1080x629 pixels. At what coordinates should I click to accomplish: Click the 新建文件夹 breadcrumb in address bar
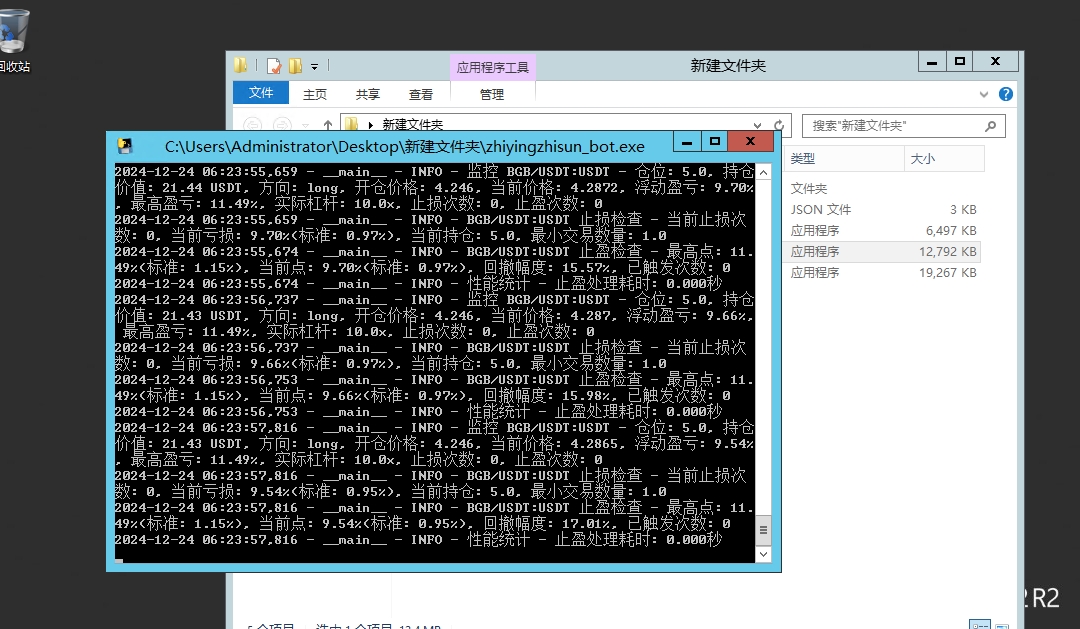pyautogui.click(x=413, y=125)
